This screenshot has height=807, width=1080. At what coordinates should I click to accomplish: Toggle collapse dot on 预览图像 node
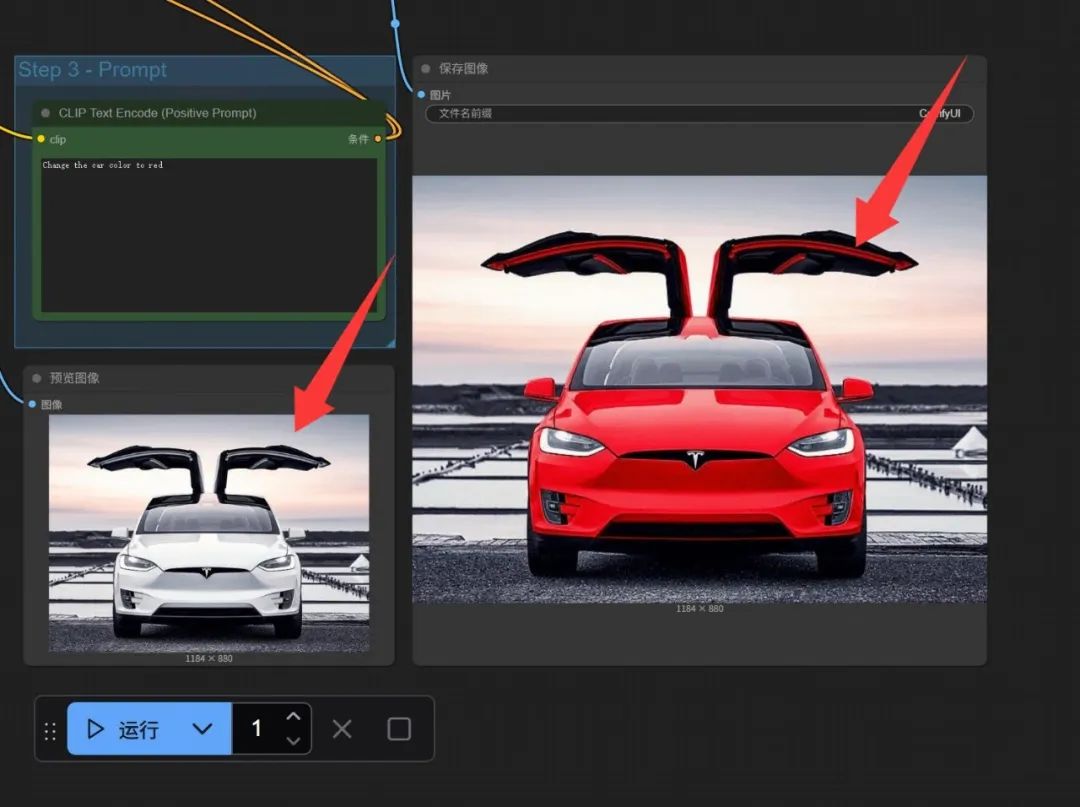[x=37, y=378]
